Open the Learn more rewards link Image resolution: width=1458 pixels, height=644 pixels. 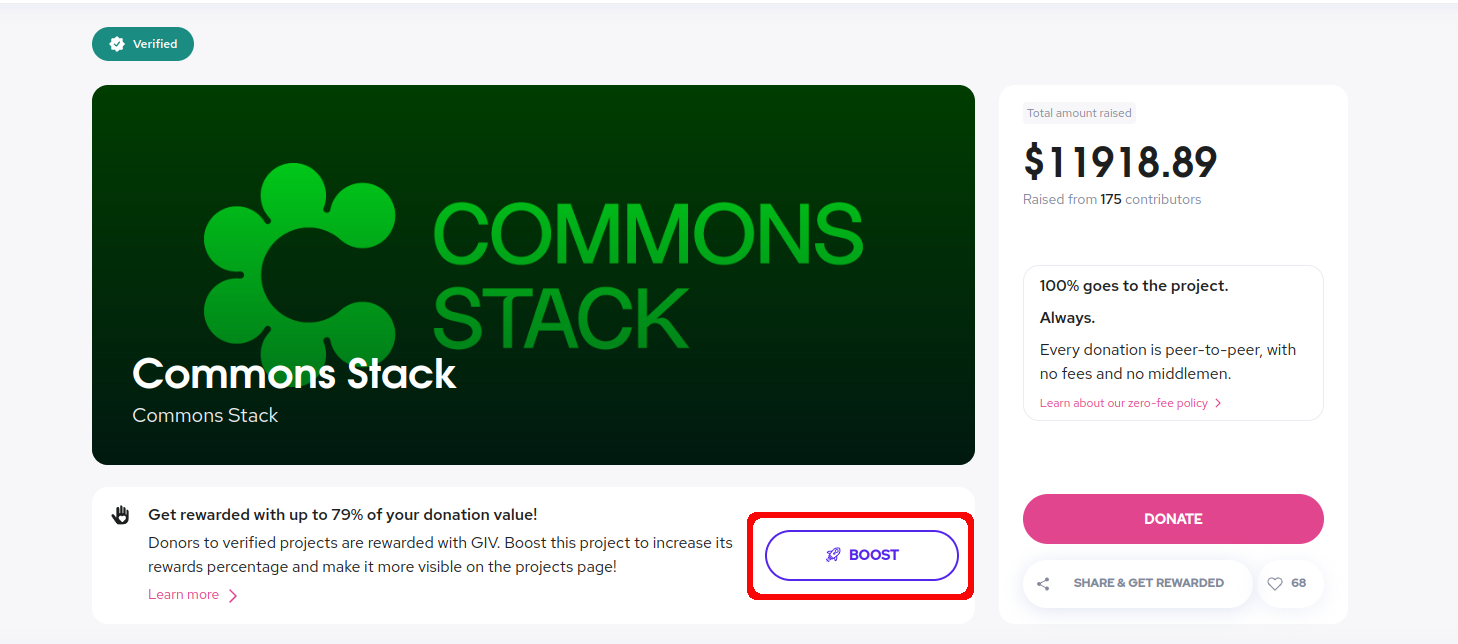[x=183, y=595]
